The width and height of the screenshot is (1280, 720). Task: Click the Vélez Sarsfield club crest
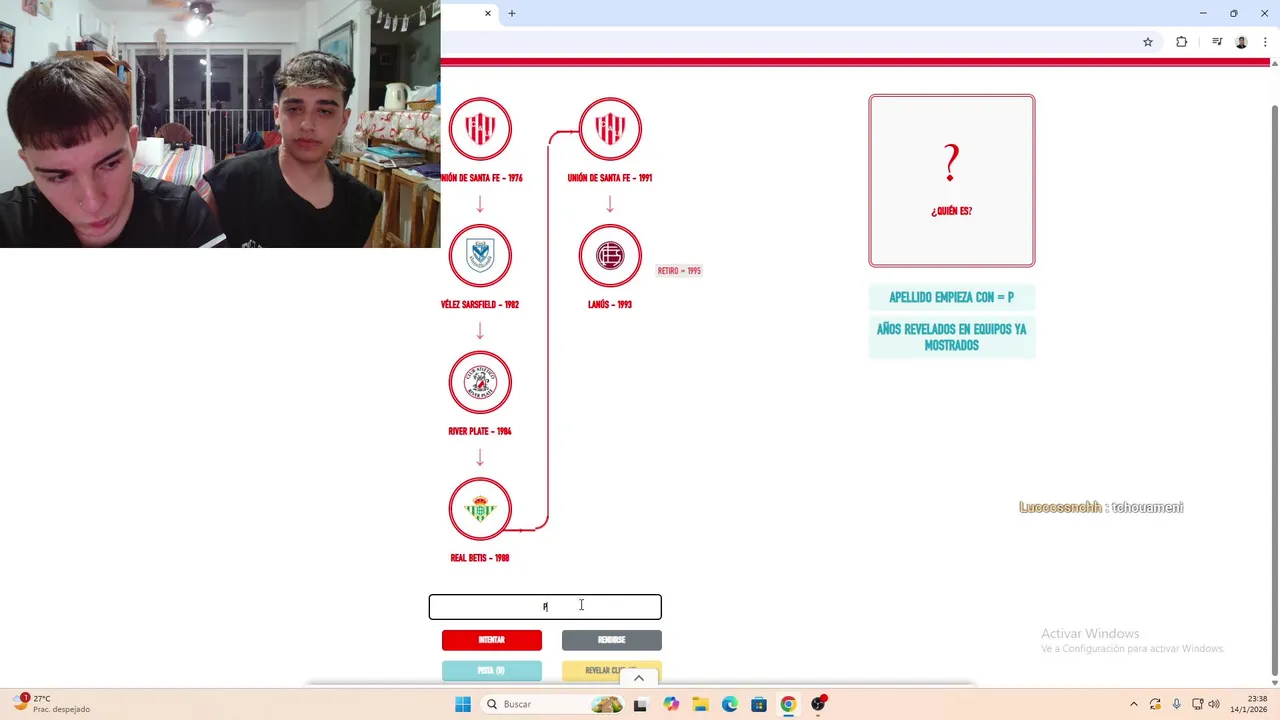[x=480, y=255]
